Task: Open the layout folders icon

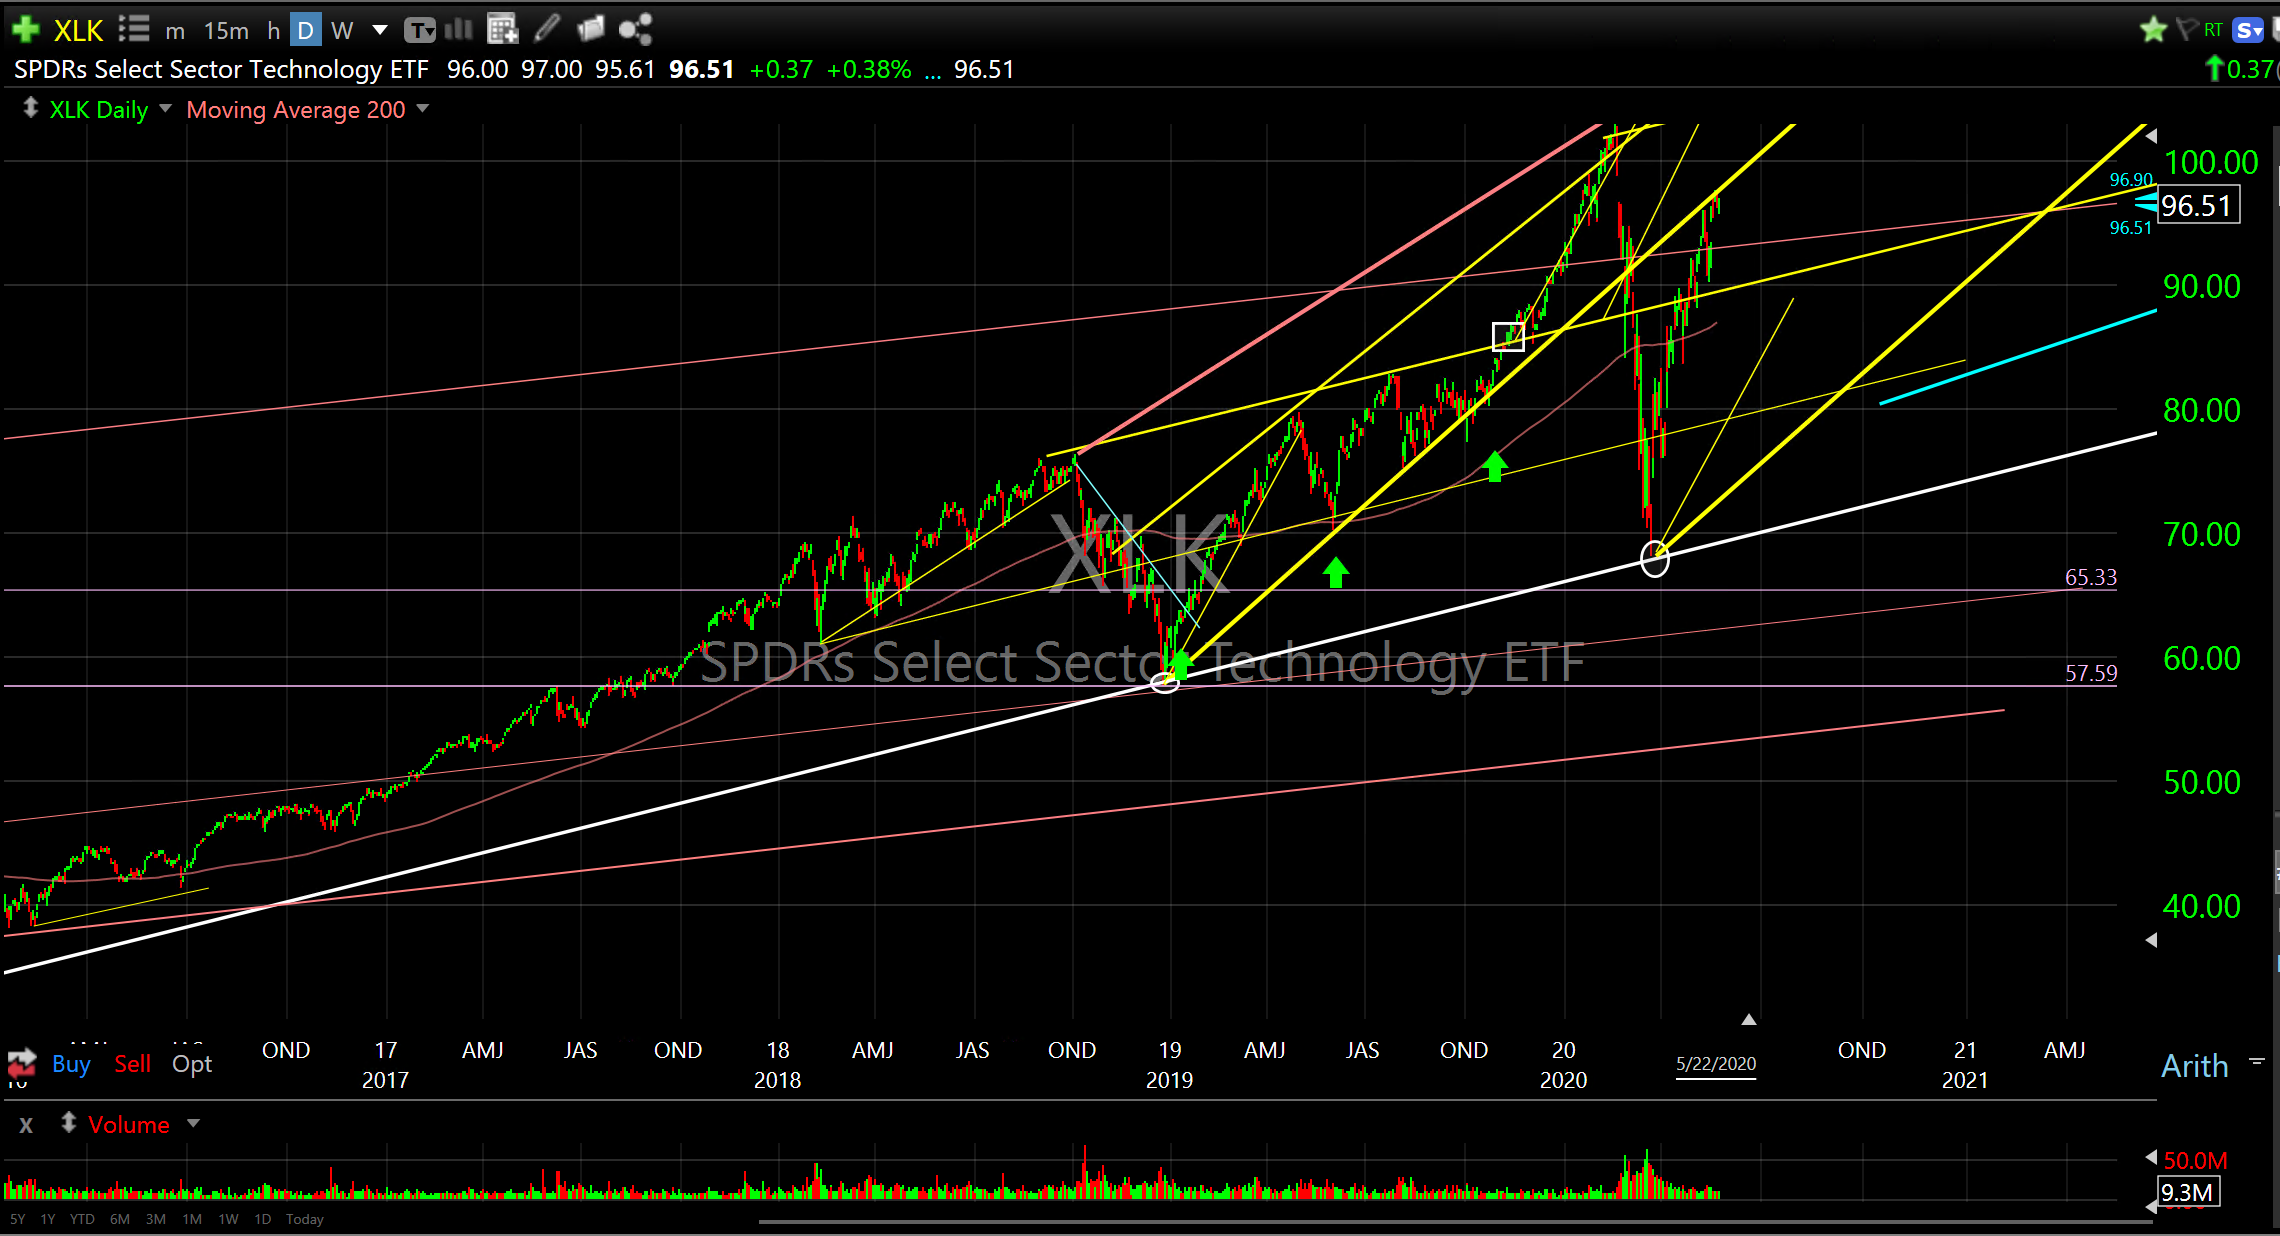Action: (x=591, y=30)
